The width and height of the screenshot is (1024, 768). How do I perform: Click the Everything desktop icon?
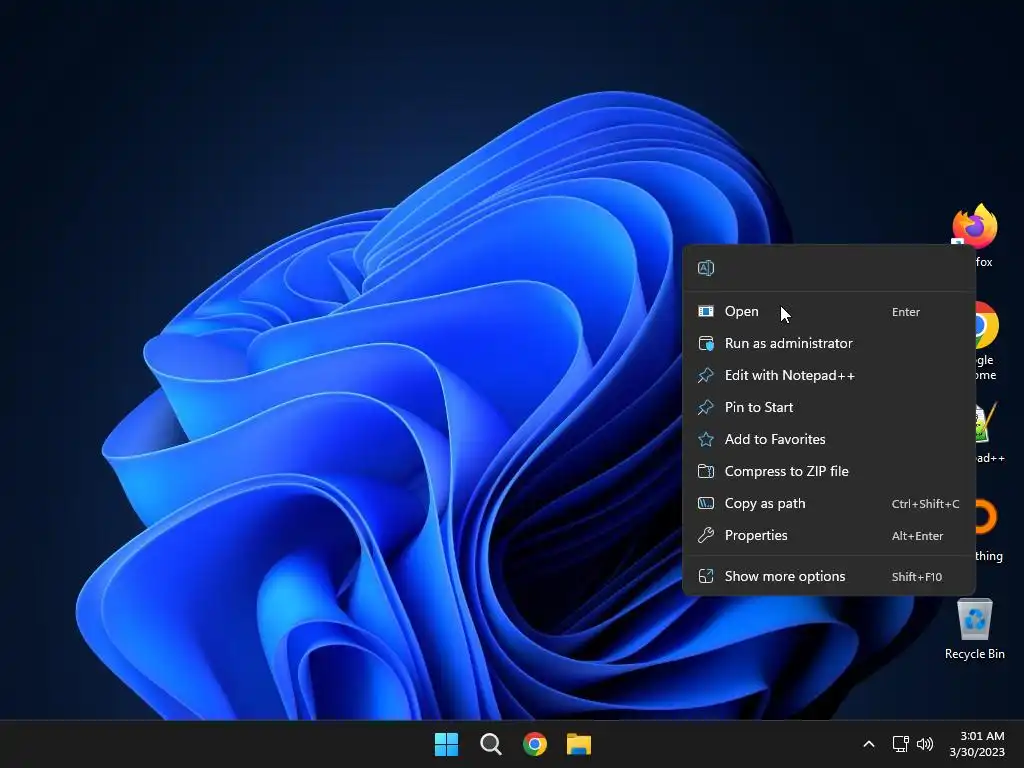click(x=987, y=518)
